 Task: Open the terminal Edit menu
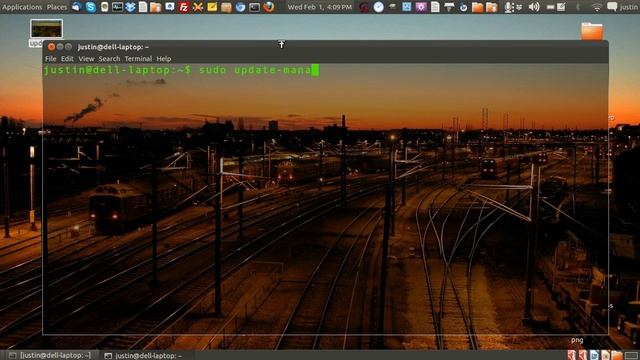pos(67,59)
